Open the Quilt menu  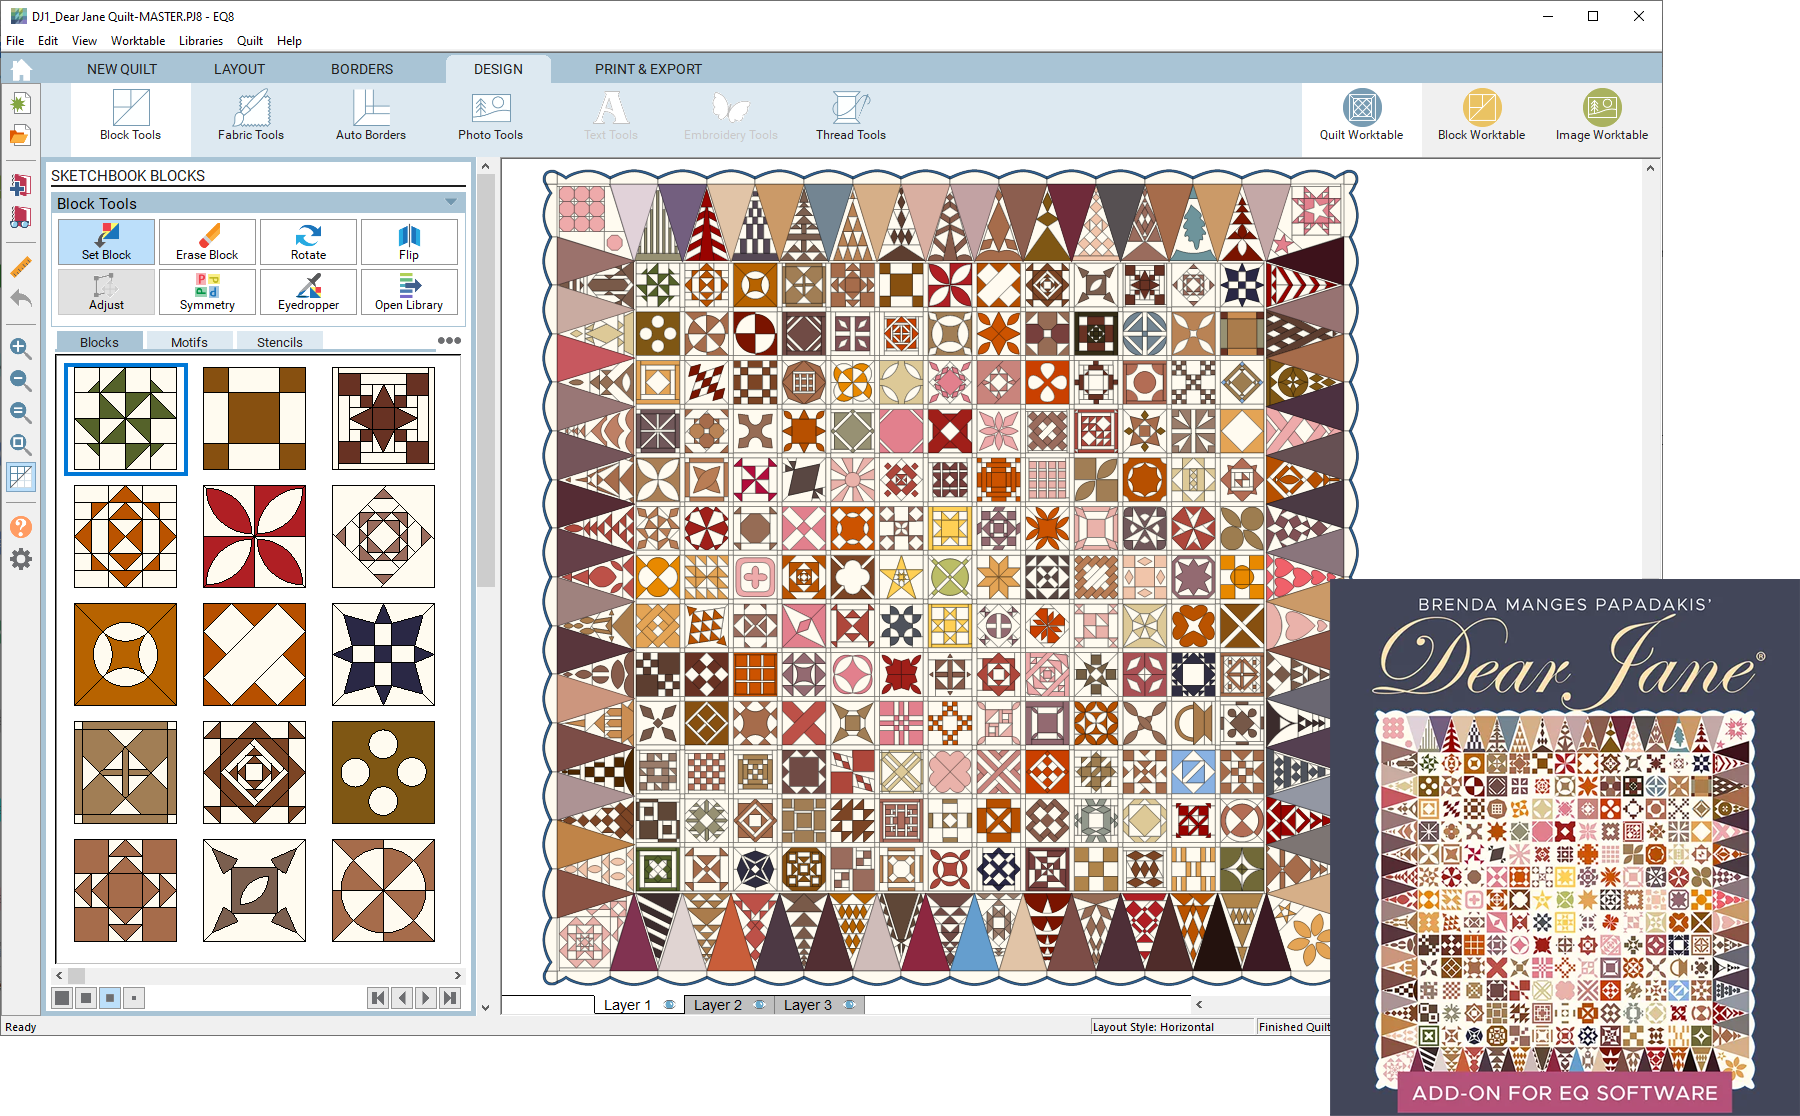[x=250, y=41]
